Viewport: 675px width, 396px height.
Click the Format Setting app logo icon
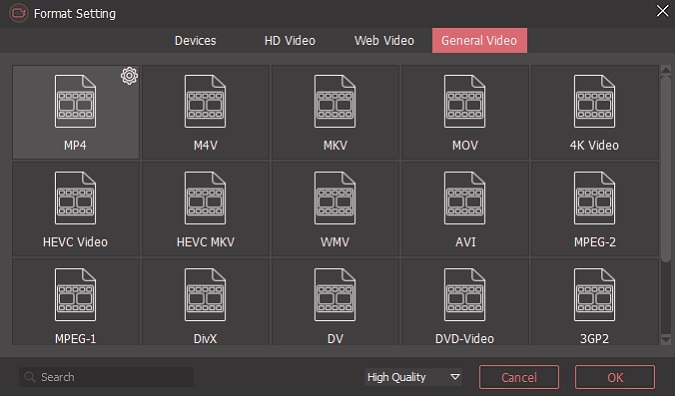[x=19, y=13]
